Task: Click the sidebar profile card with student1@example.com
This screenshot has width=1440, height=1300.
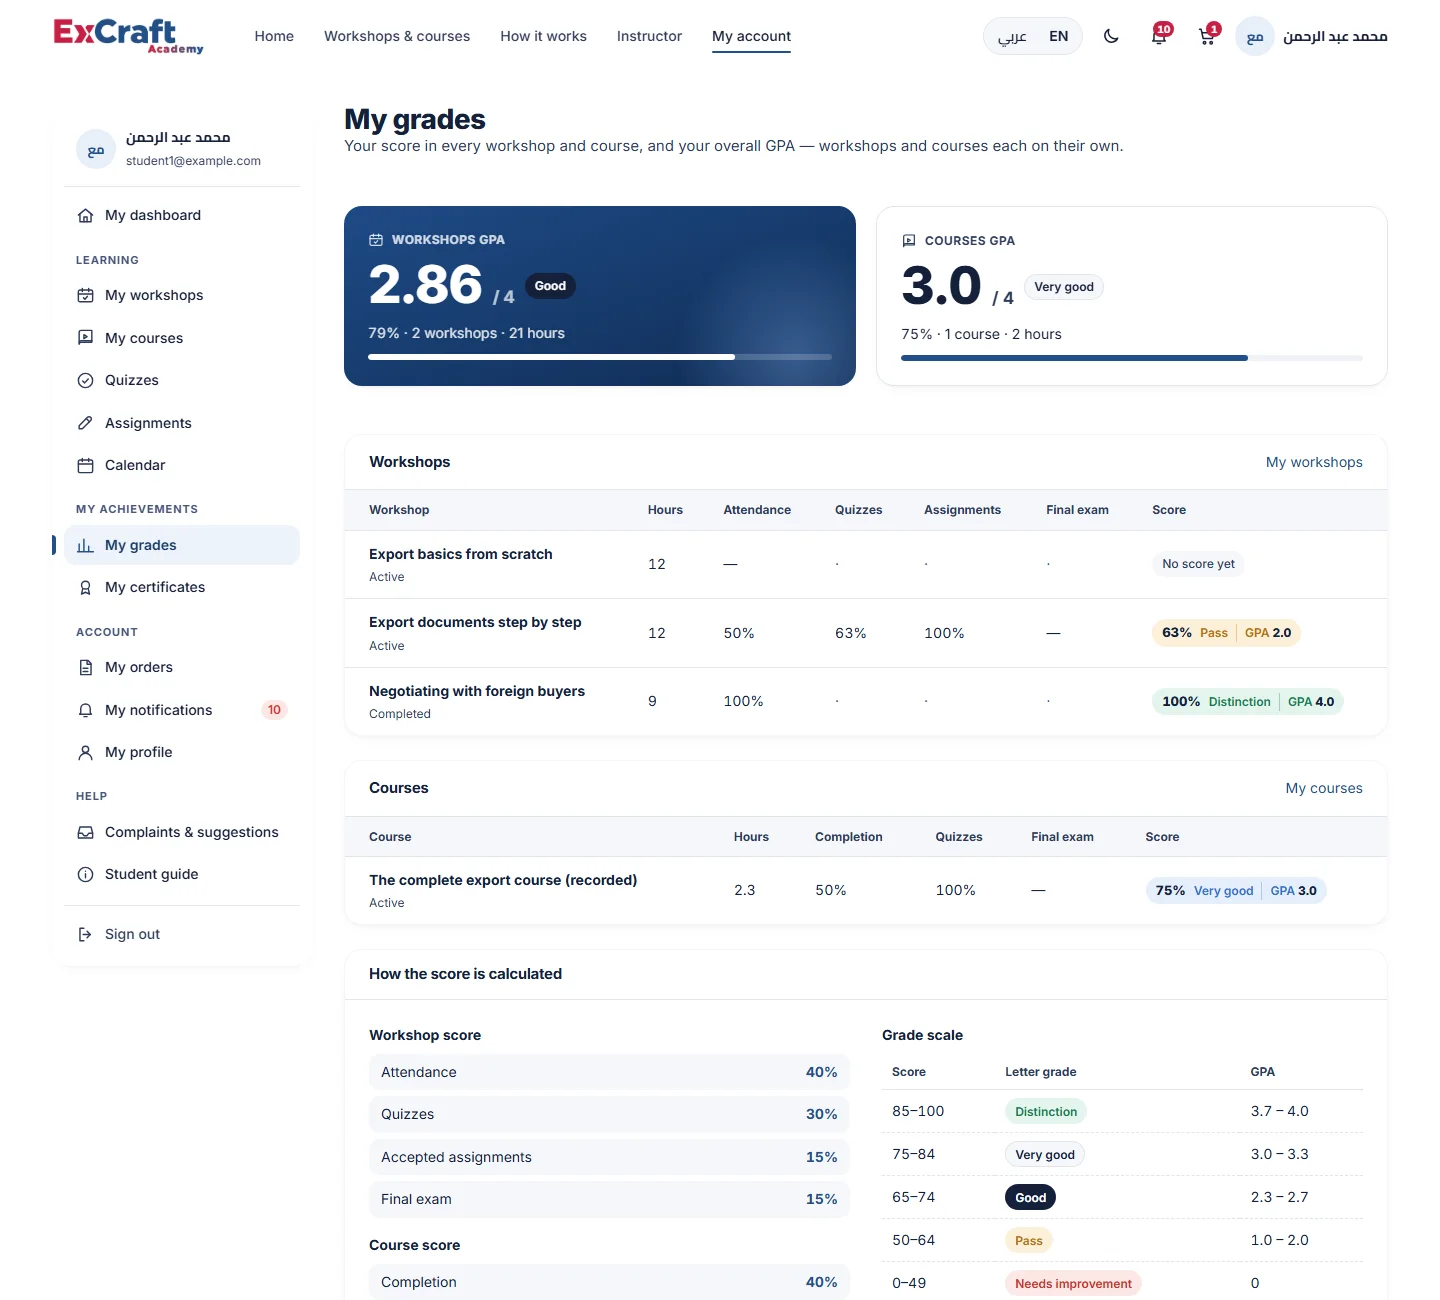Action: pyautogui.click(x=182, y=149)
